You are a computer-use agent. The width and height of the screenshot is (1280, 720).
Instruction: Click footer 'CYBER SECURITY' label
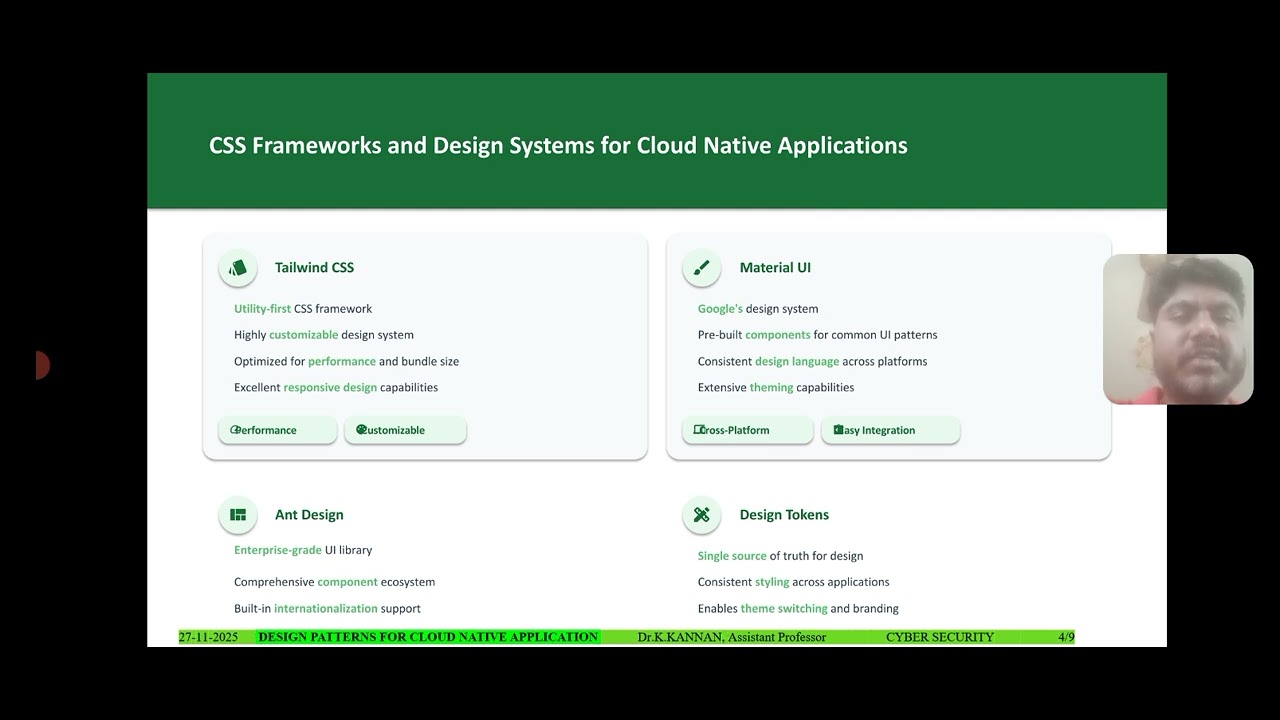point(940,637)
